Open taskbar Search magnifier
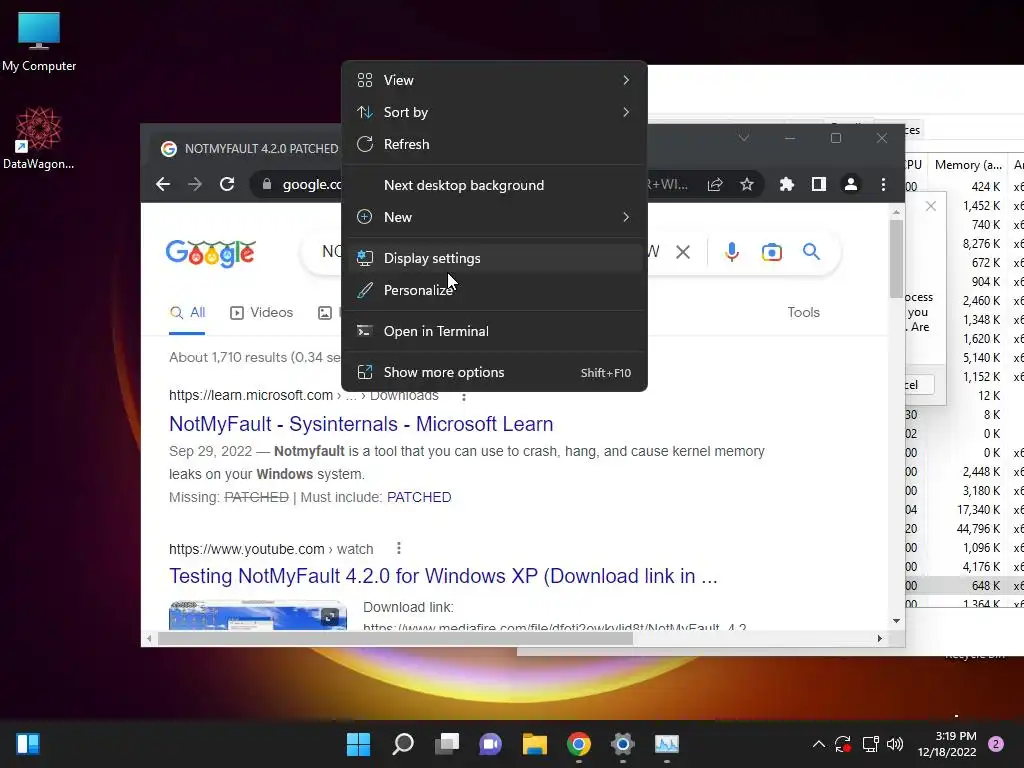This screenshot has height=768, width=1024. pos(403,744)
